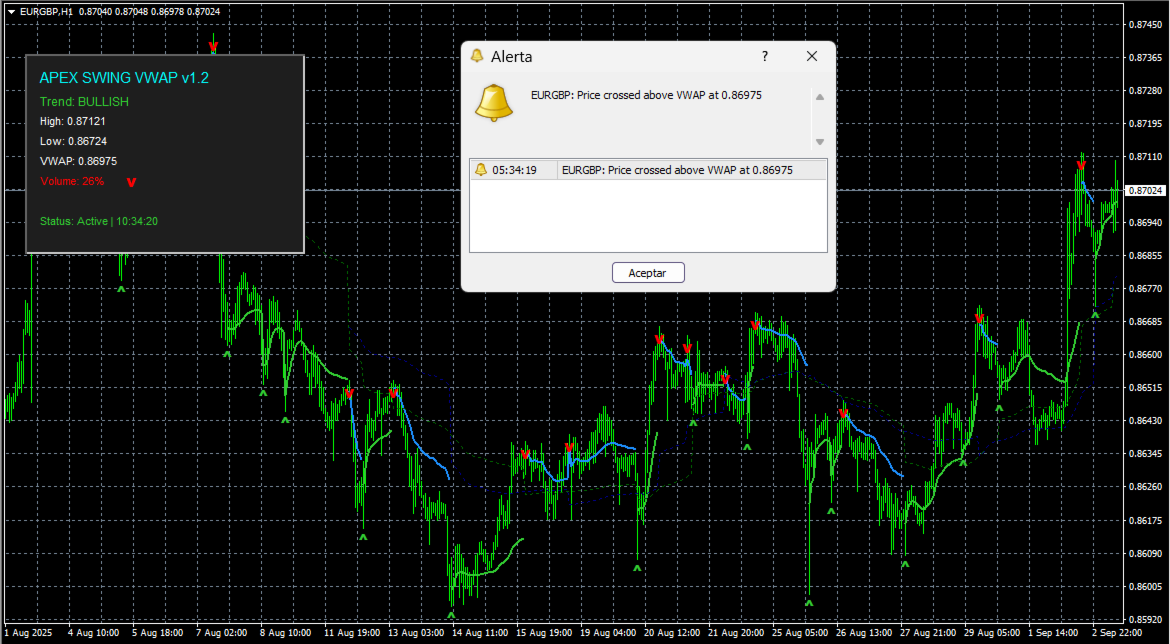Image resolution: width=1170 pixels, height=644 pixels.
Task: Click the EURGBP,H1 chart title text
Action: pyautogui.click(x=46, y=12)
